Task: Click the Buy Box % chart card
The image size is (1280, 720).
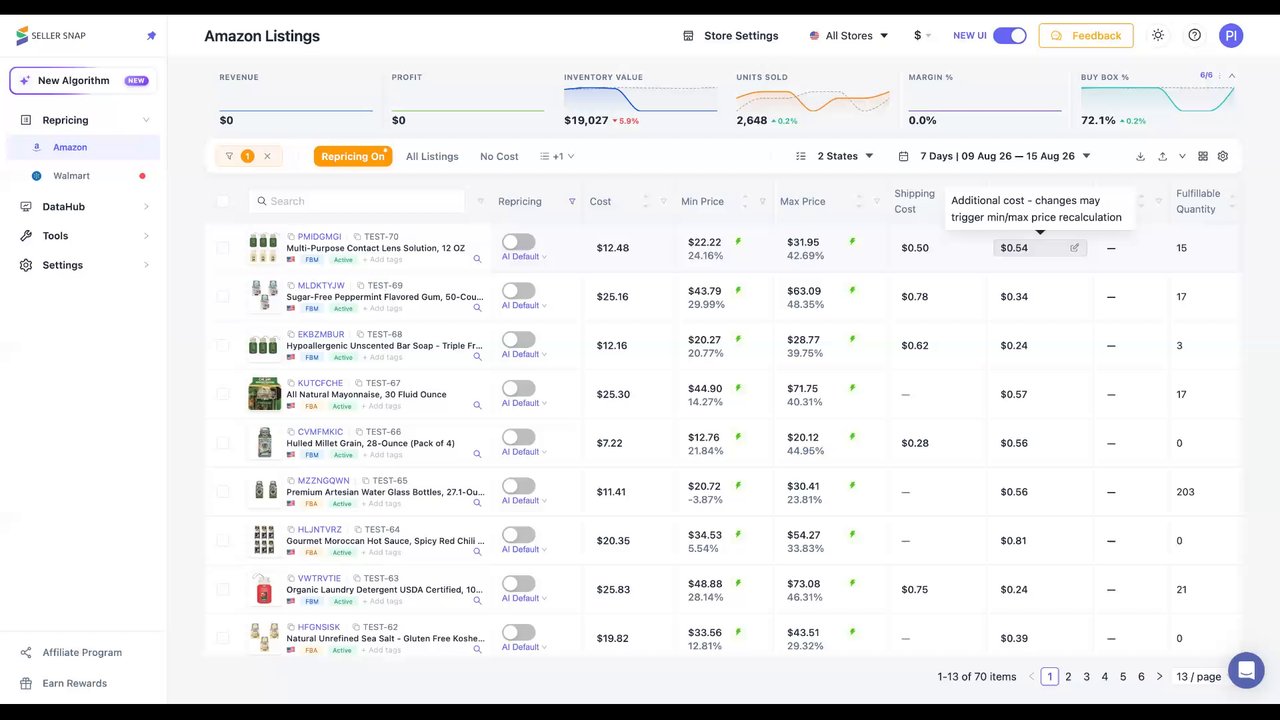Action: (x=1157, y=99)
